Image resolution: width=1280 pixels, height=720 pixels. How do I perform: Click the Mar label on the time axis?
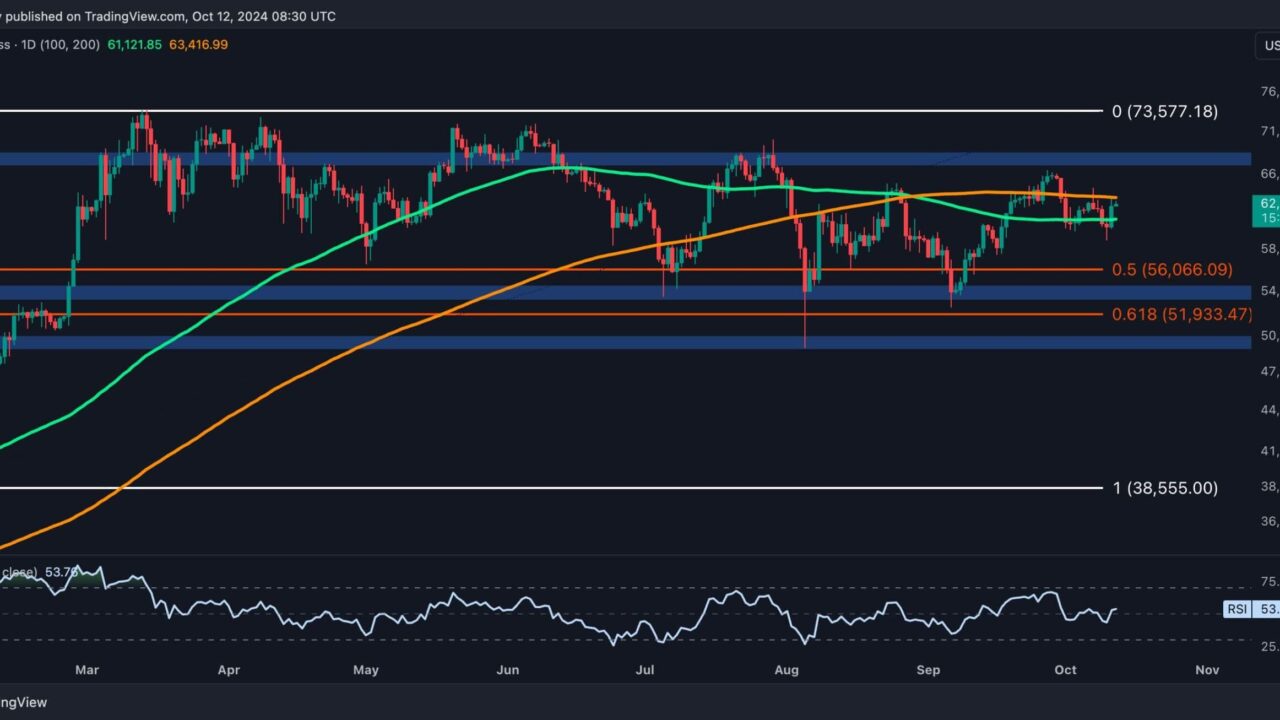(x=88, y=670)
